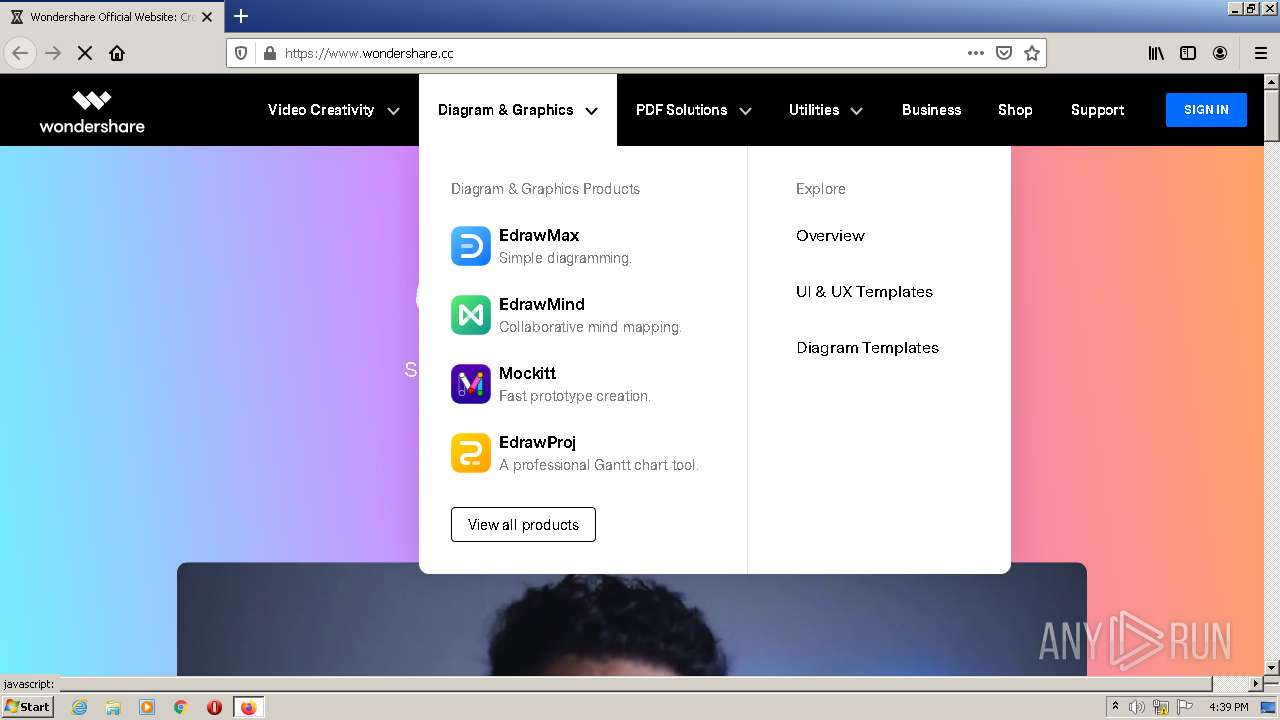Open EdrawMind title link
The width and height of the screenshot is (1280, 720).
pyautogui.click(x=542, y=305)
